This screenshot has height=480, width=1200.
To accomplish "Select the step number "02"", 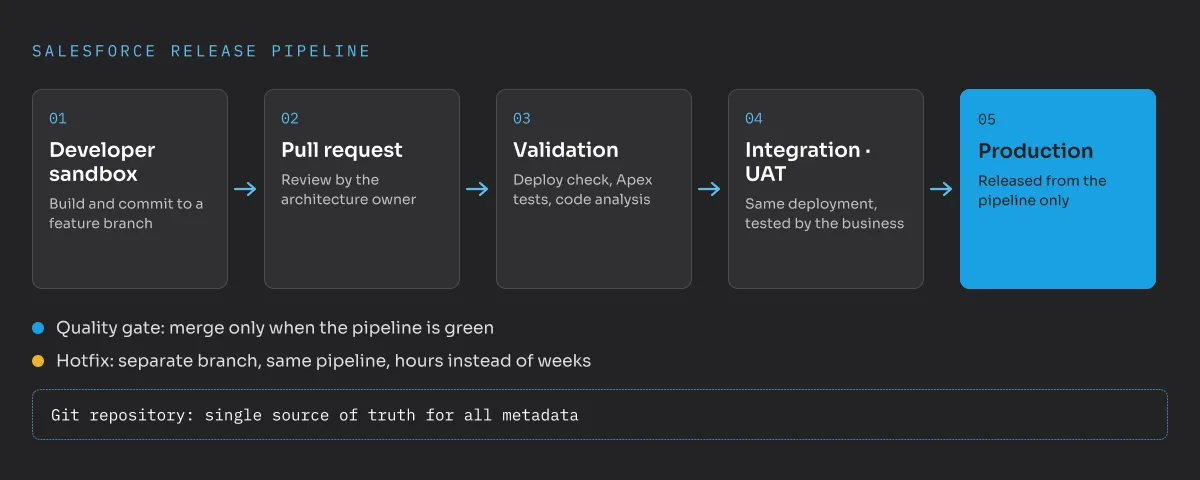I will 290,119.
